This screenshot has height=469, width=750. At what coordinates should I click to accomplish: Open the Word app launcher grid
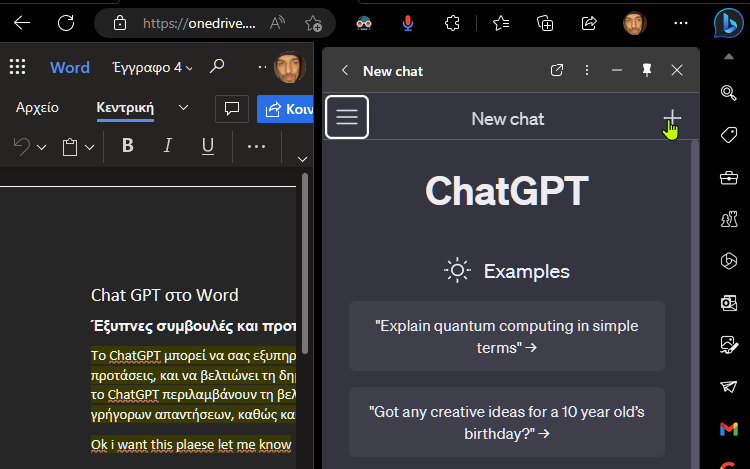[18, 66]
